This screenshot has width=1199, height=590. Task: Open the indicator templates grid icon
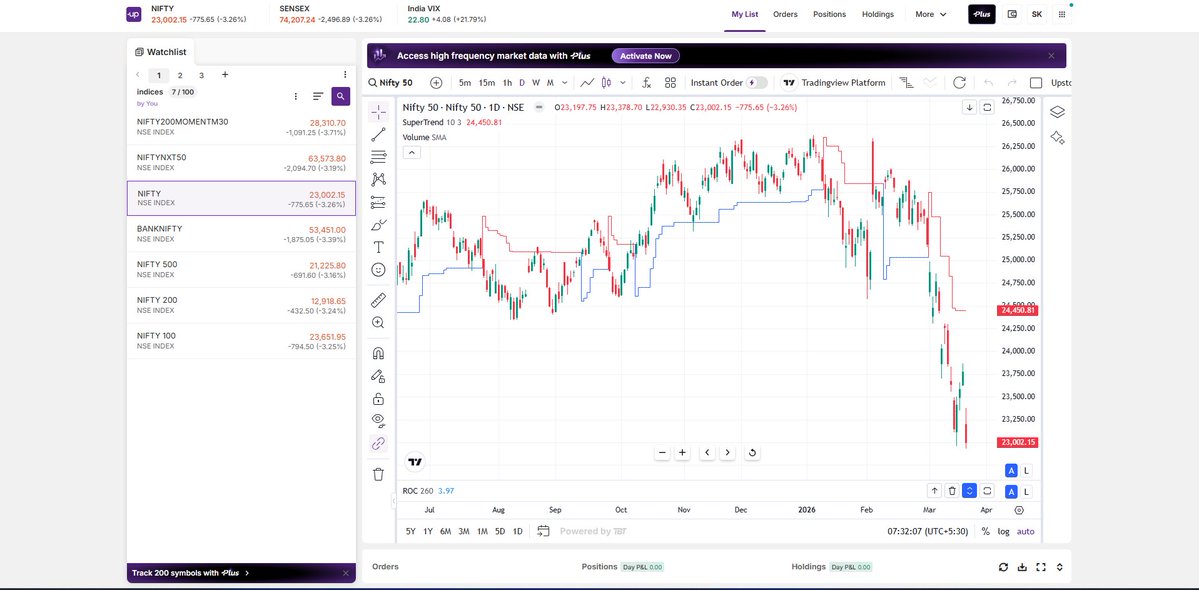tap(671, 83)
